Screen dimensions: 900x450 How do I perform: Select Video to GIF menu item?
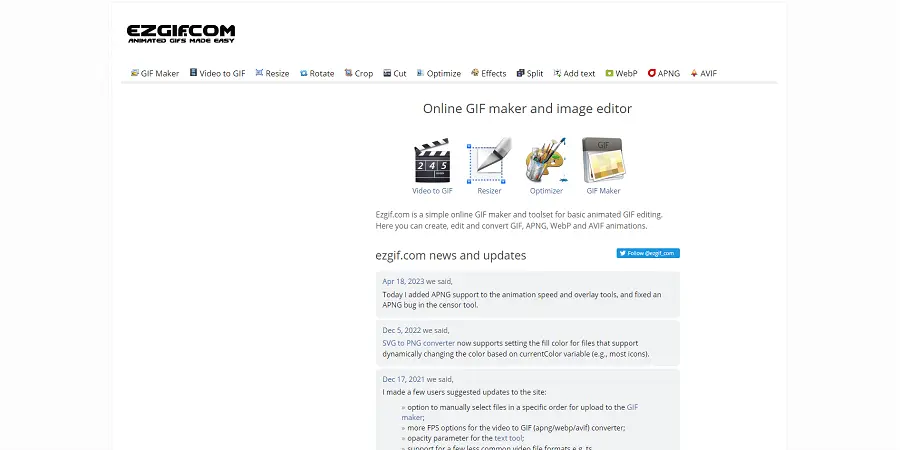pyautogui.click(x=217, y=73)
